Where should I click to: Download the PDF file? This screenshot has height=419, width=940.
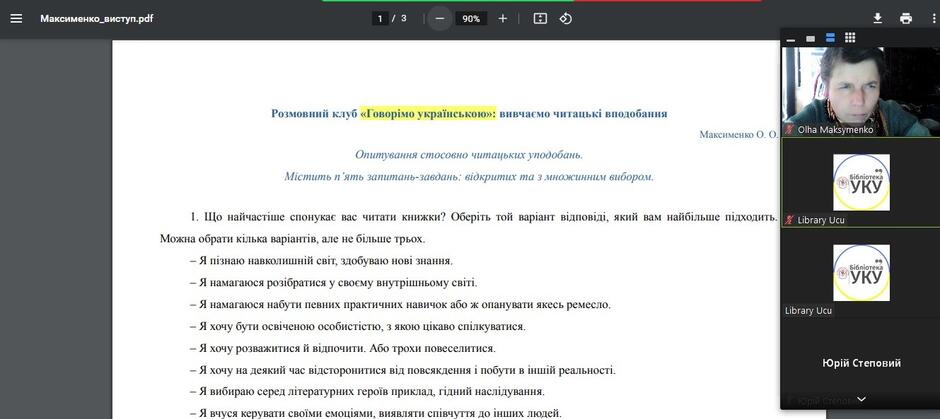[877, 19]
